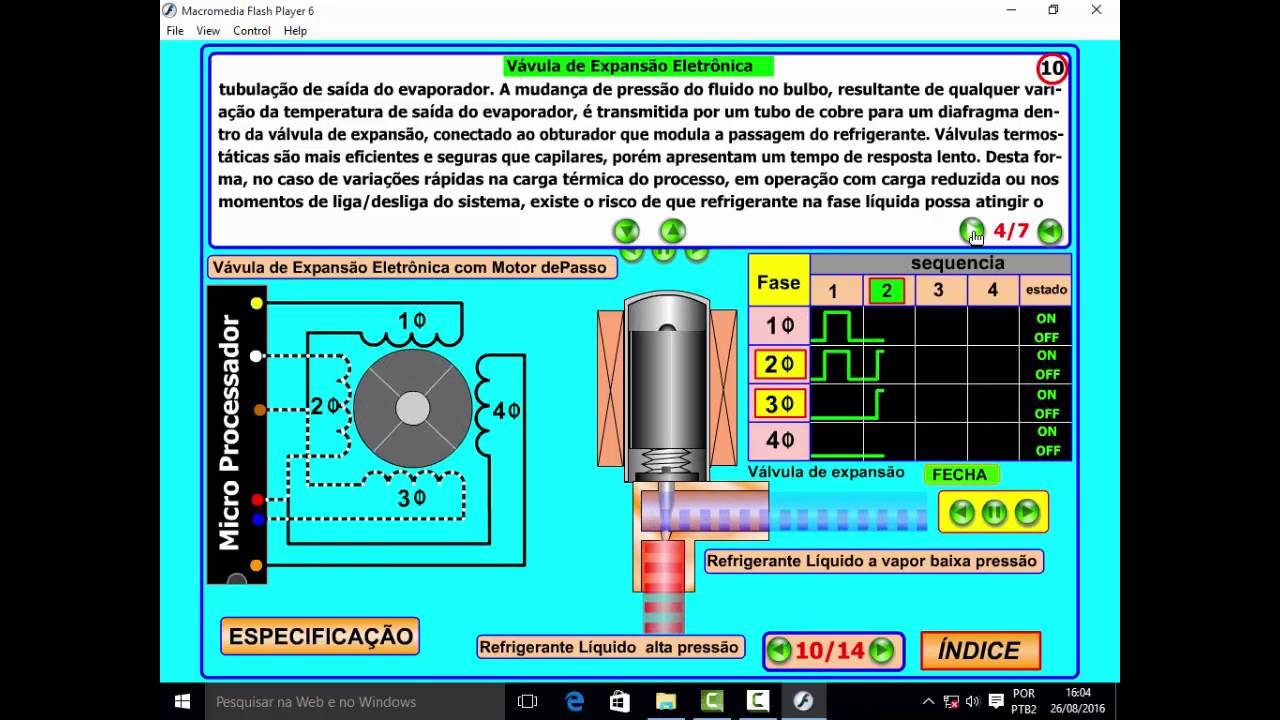
Task: Open the Control menu
Action: click(x=252, y=31)
